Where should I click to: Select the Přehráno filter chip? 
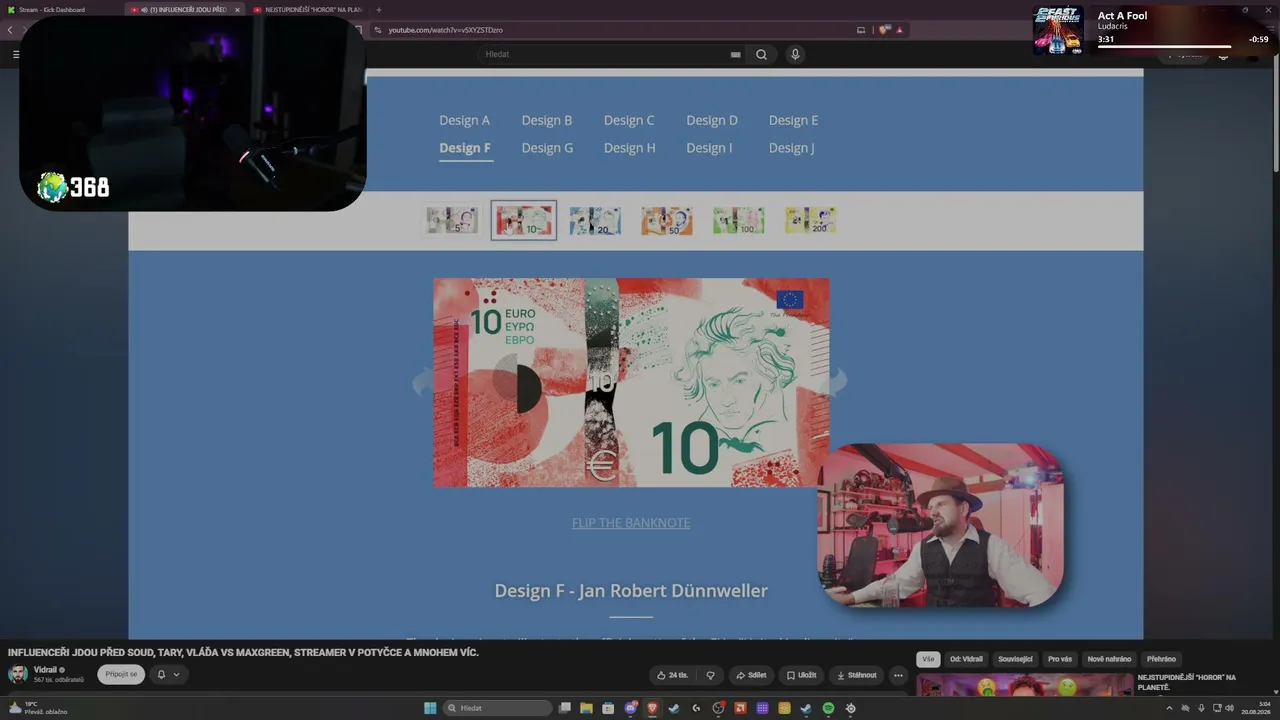click(1161, 659)
